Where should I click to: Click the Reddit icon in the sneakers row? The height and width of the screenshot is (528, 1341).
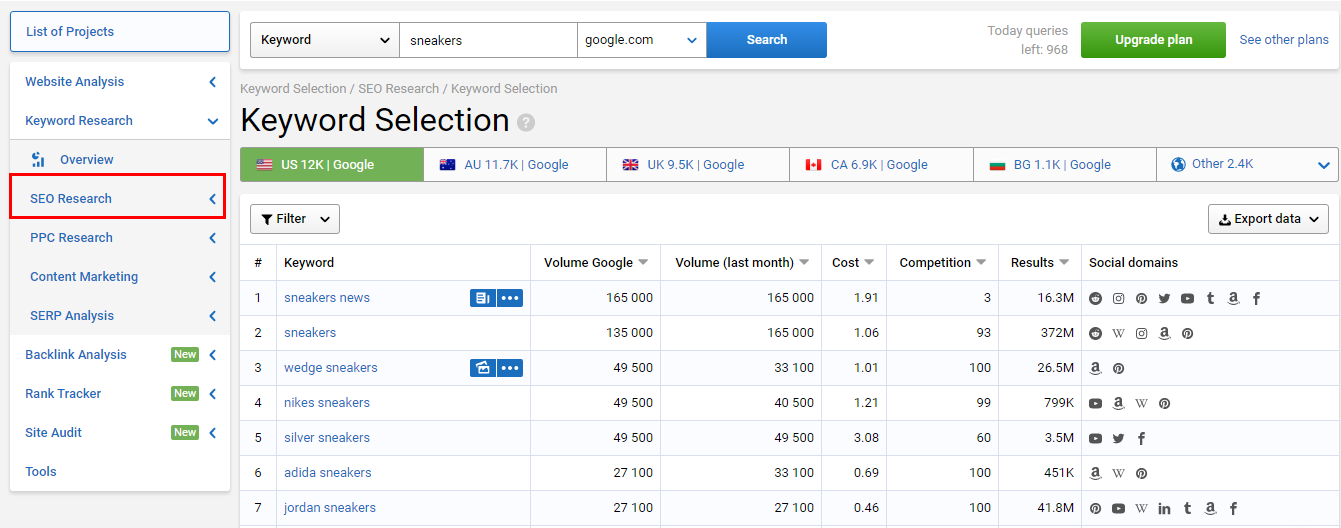1096,333
